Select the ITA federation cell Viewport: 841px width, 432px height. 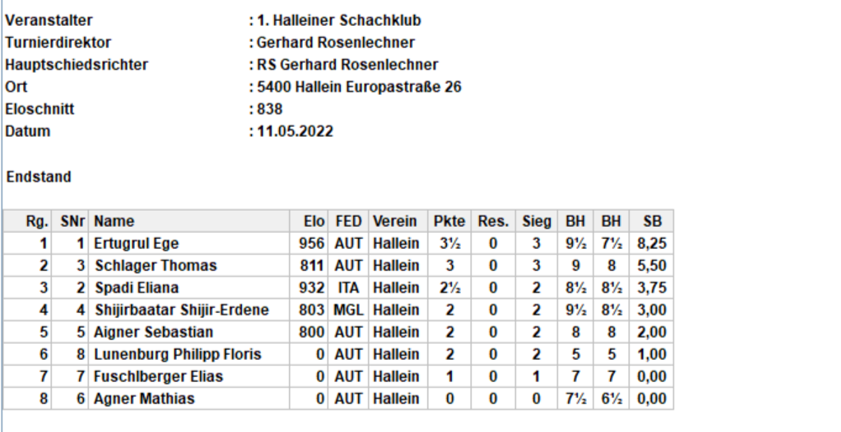click(x=349, y=288)
